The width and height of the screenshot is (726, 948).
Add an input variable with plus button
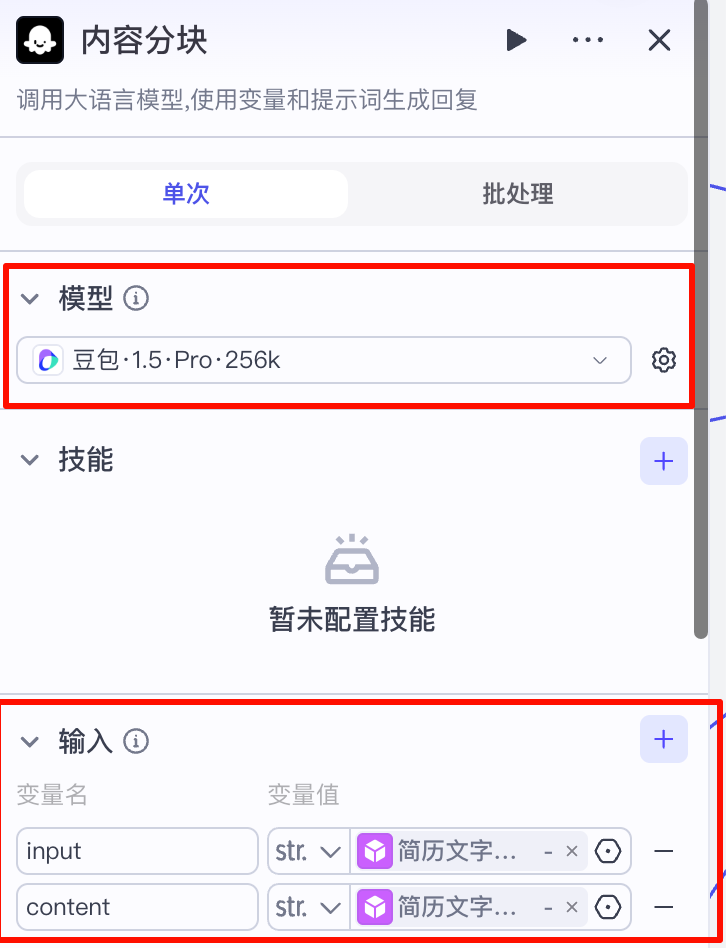coord(664,739)
